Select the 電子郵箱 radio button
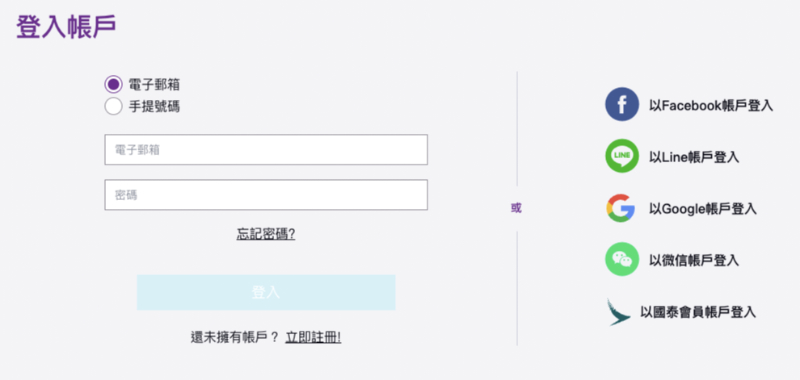The height and width of the screenshot is (380, 800). pyautogui.click(x=113, y=85)
